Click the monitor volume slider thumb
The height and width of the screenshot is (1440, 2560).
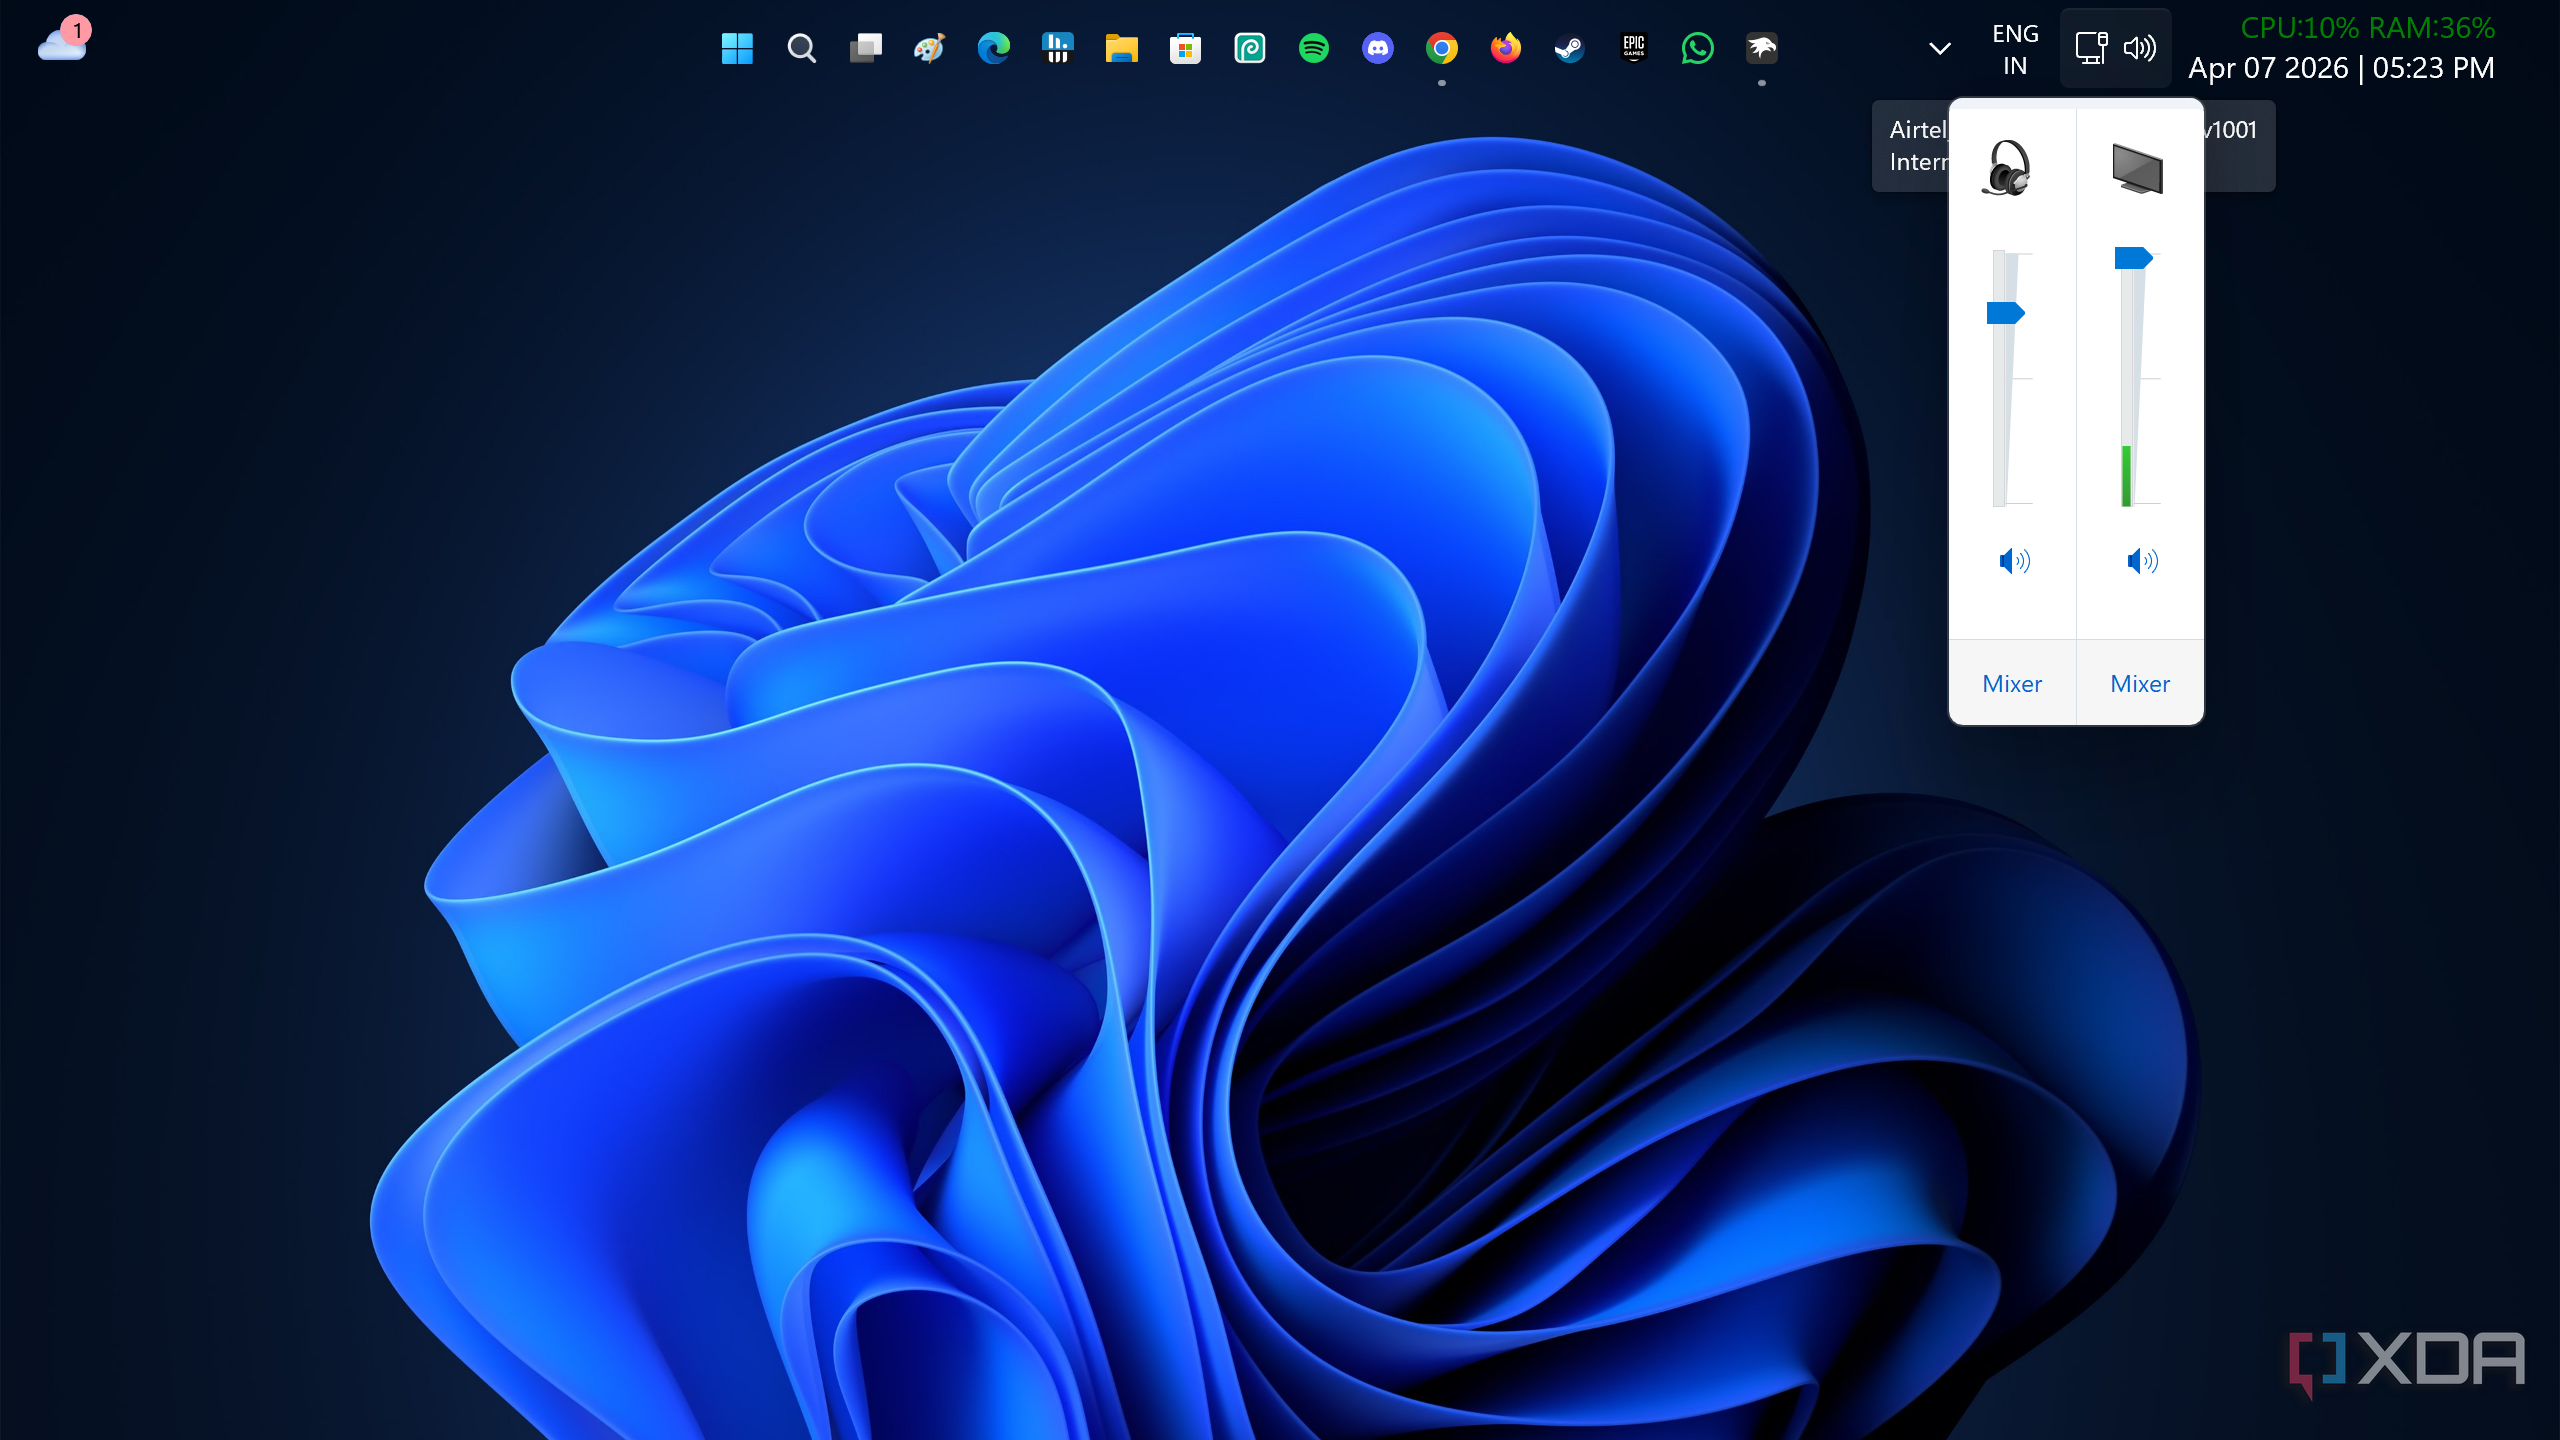coord(2133,258)
